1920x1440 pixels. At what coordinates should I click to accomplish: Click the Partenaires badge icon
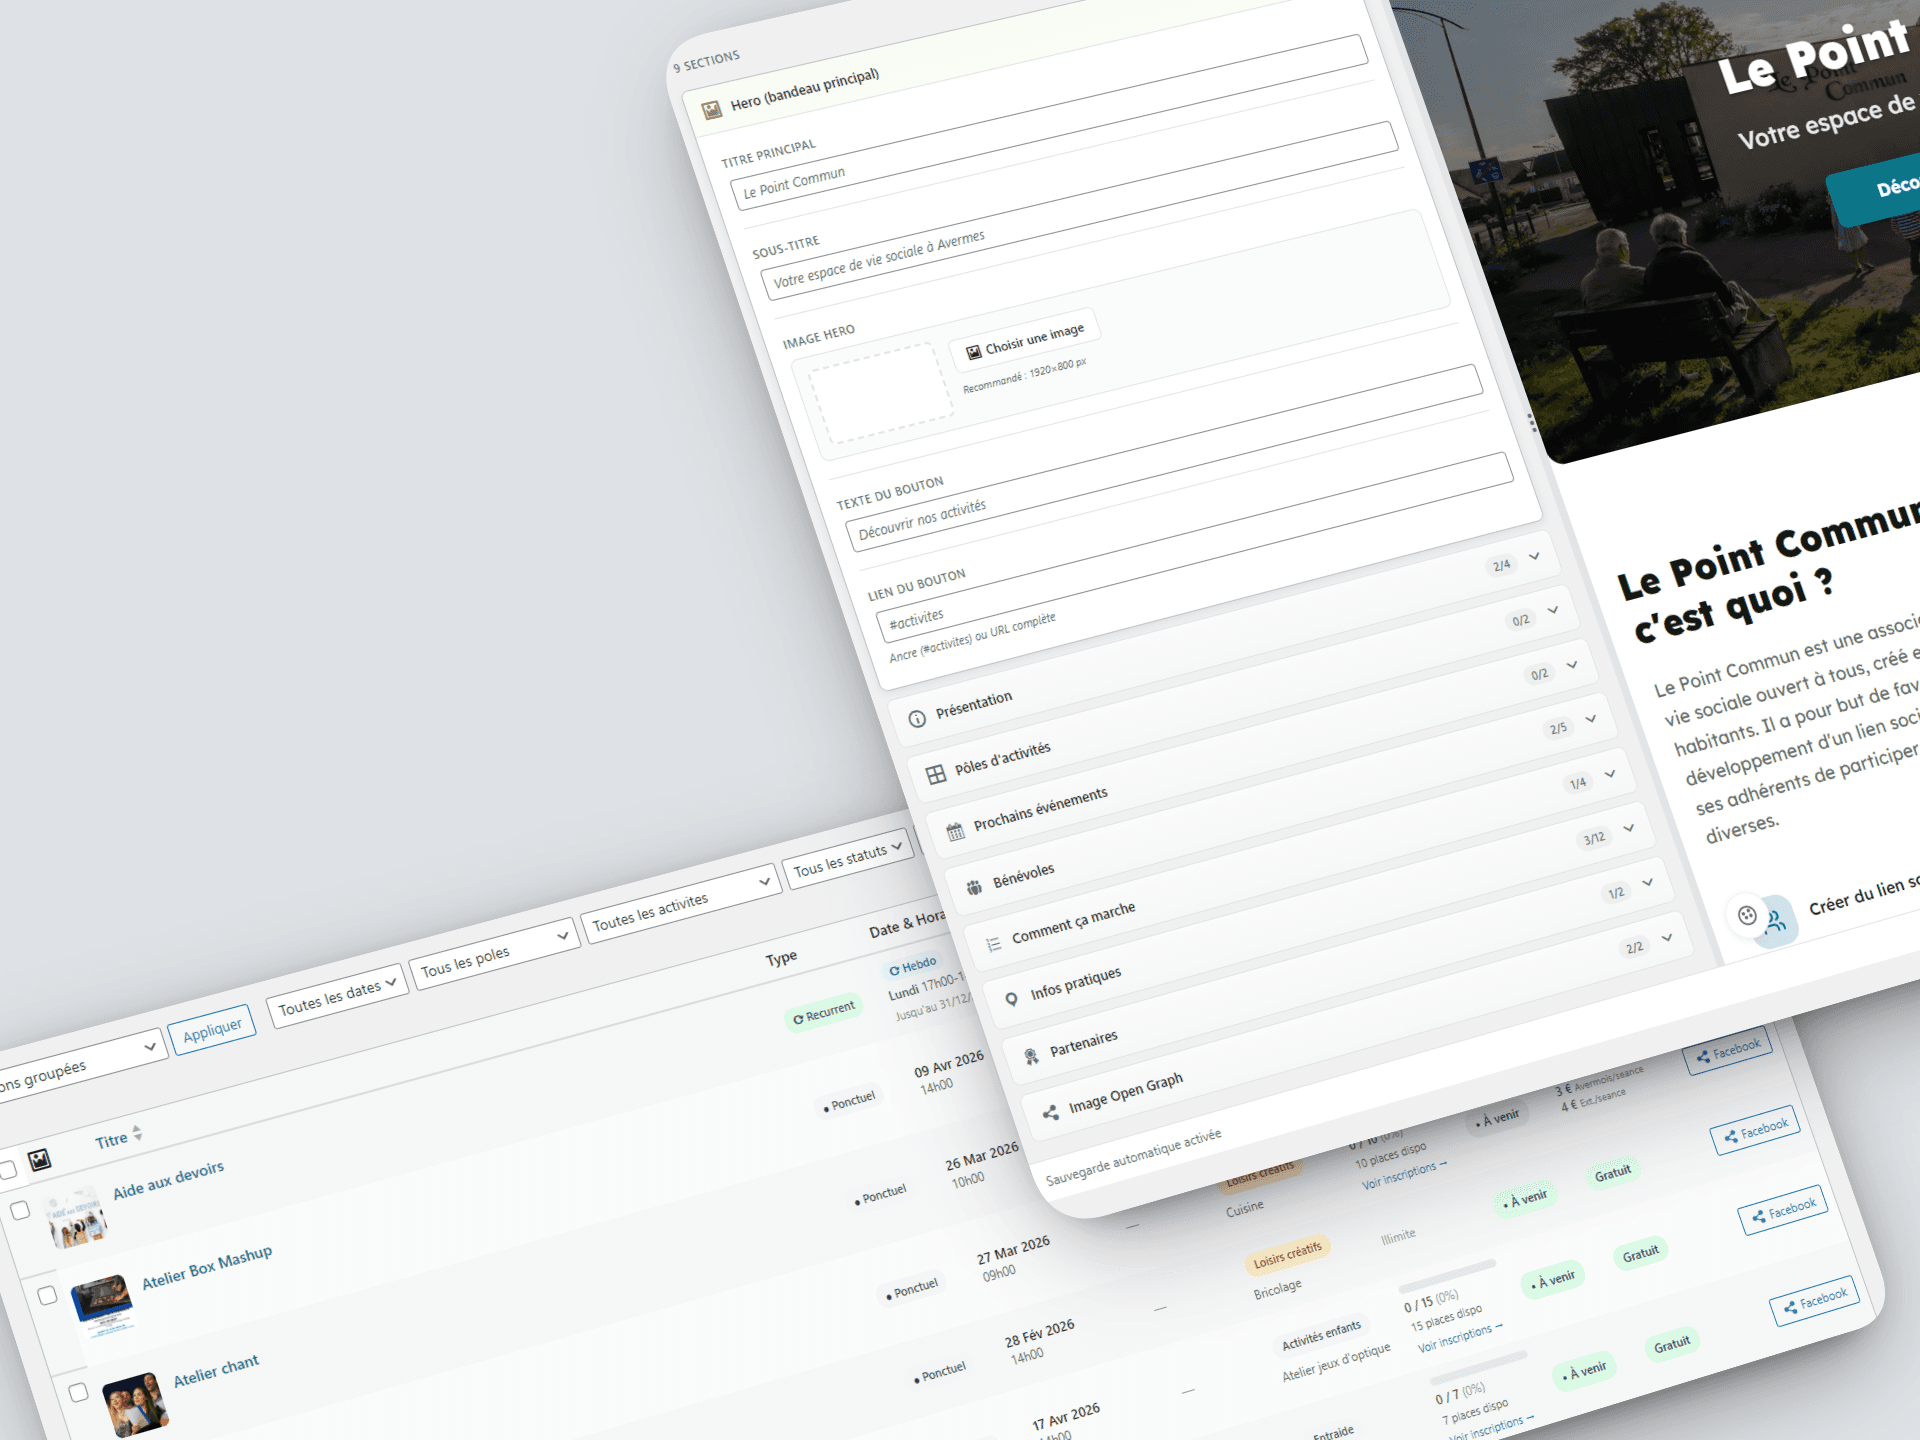1031,1056
